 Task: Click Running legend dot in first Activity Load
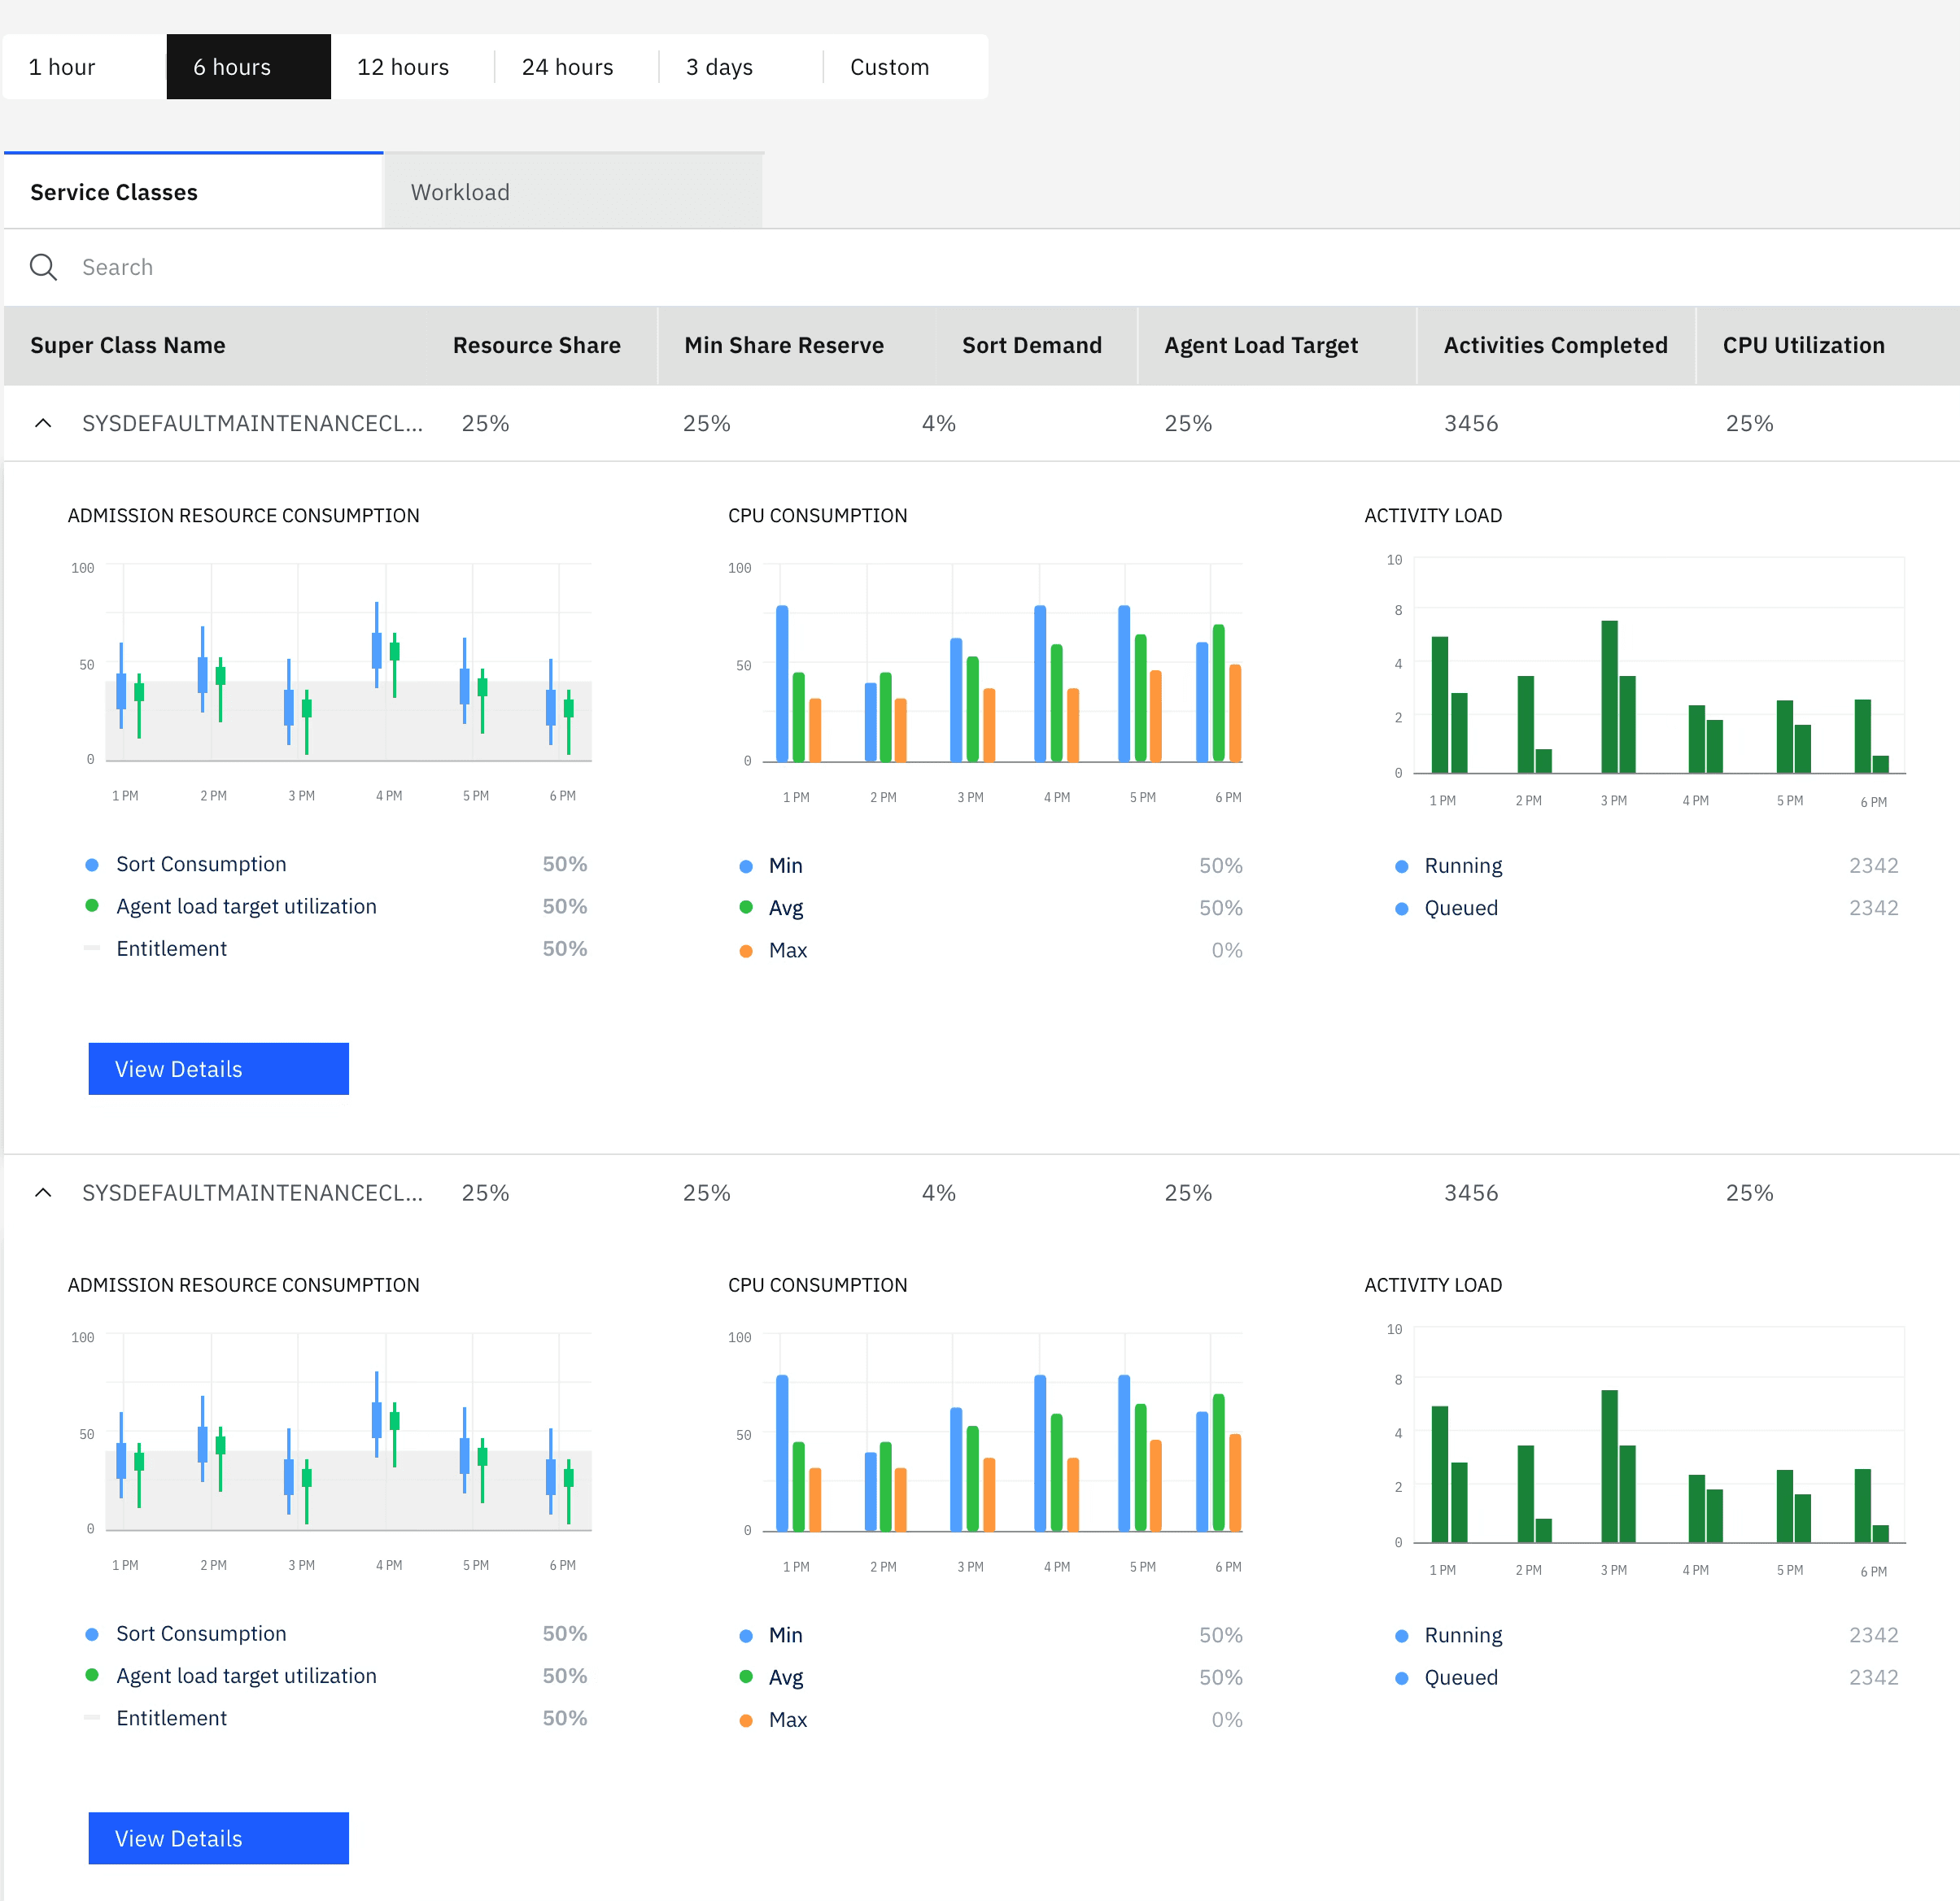pos(1401,866)
